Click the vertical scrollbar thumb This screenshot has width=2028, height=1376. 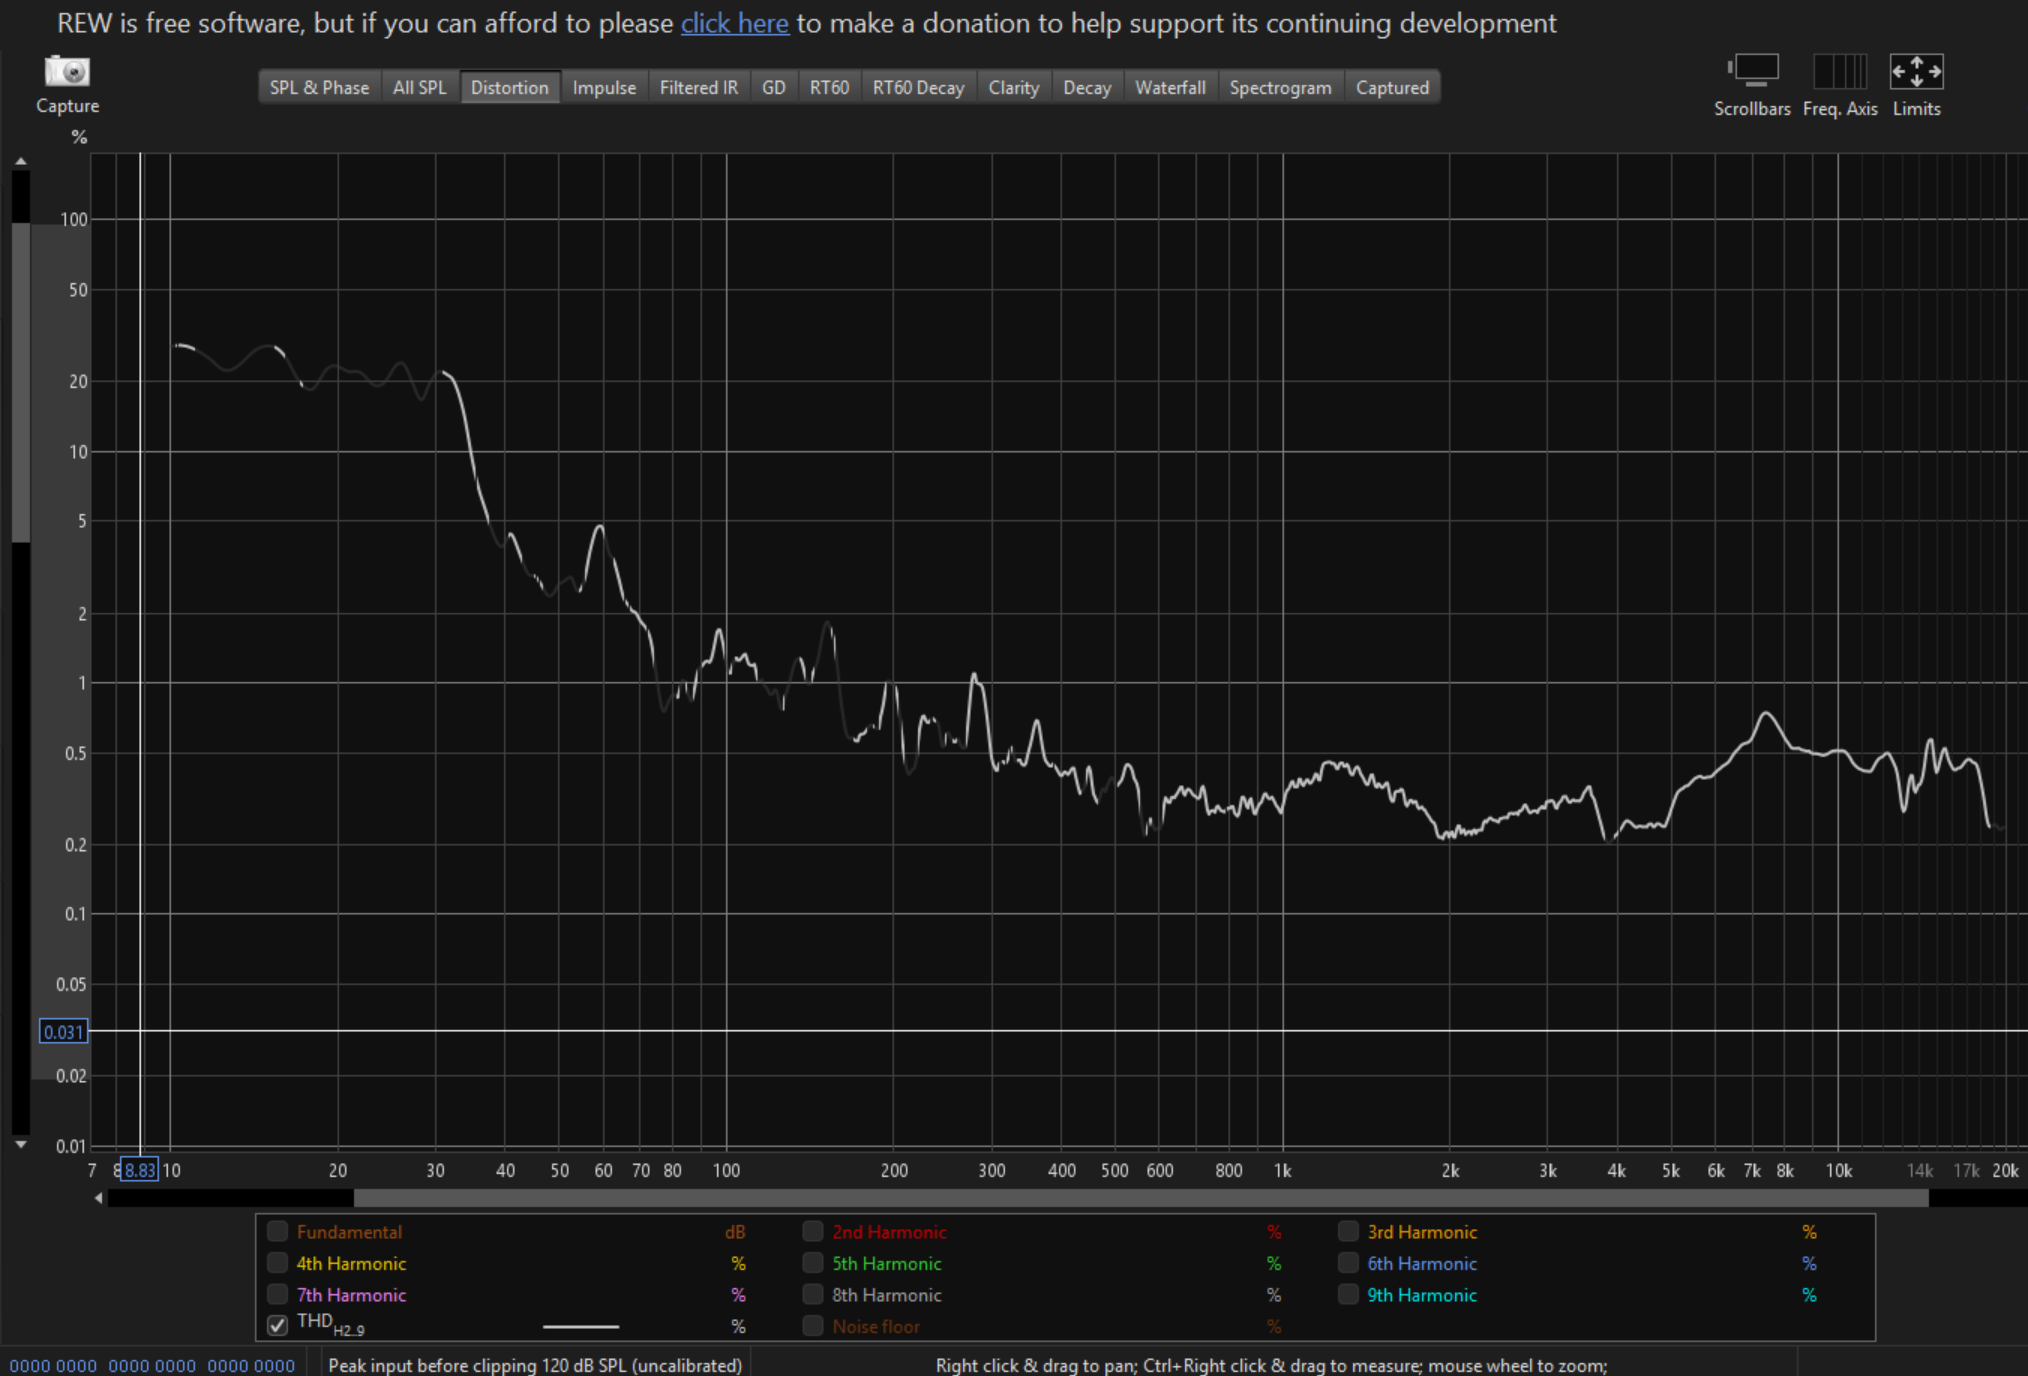(x=21, y=382)
